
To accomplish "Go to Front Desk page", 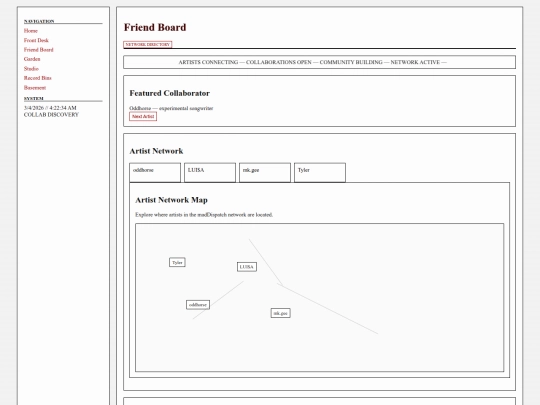I will 36,40.
